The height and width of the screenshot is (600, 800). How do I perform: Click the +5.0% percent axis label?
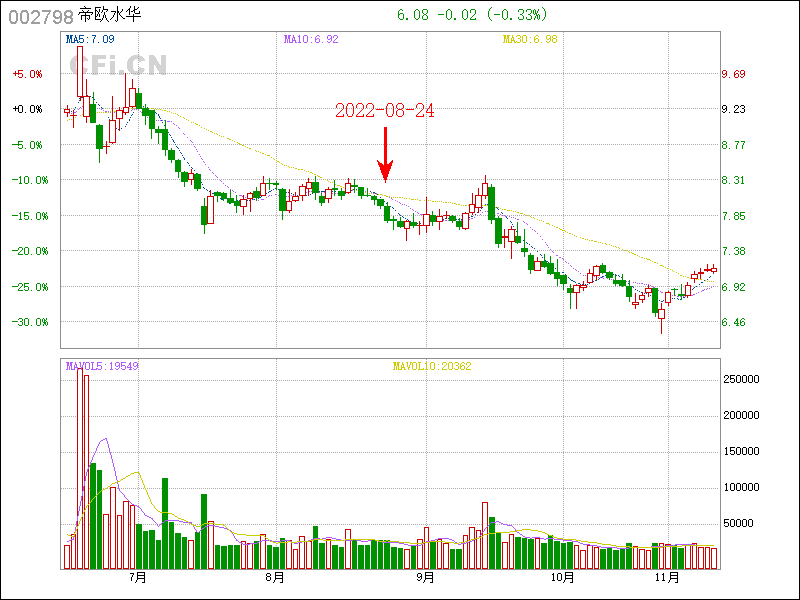point(27,74)
